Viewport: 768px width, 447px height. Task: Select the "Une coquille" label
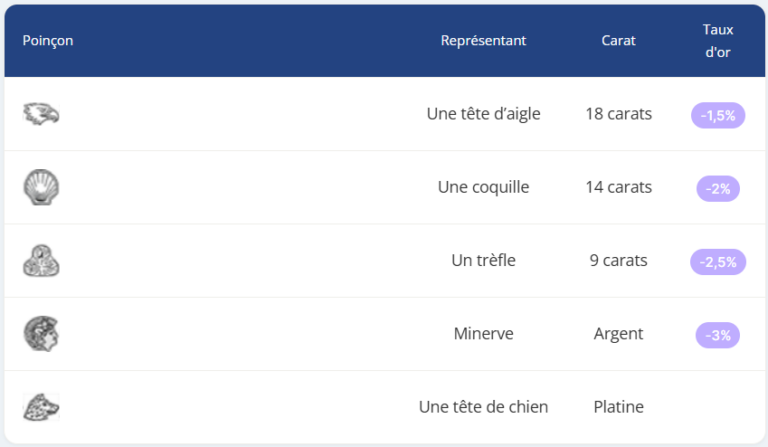[x=483, y=187]
